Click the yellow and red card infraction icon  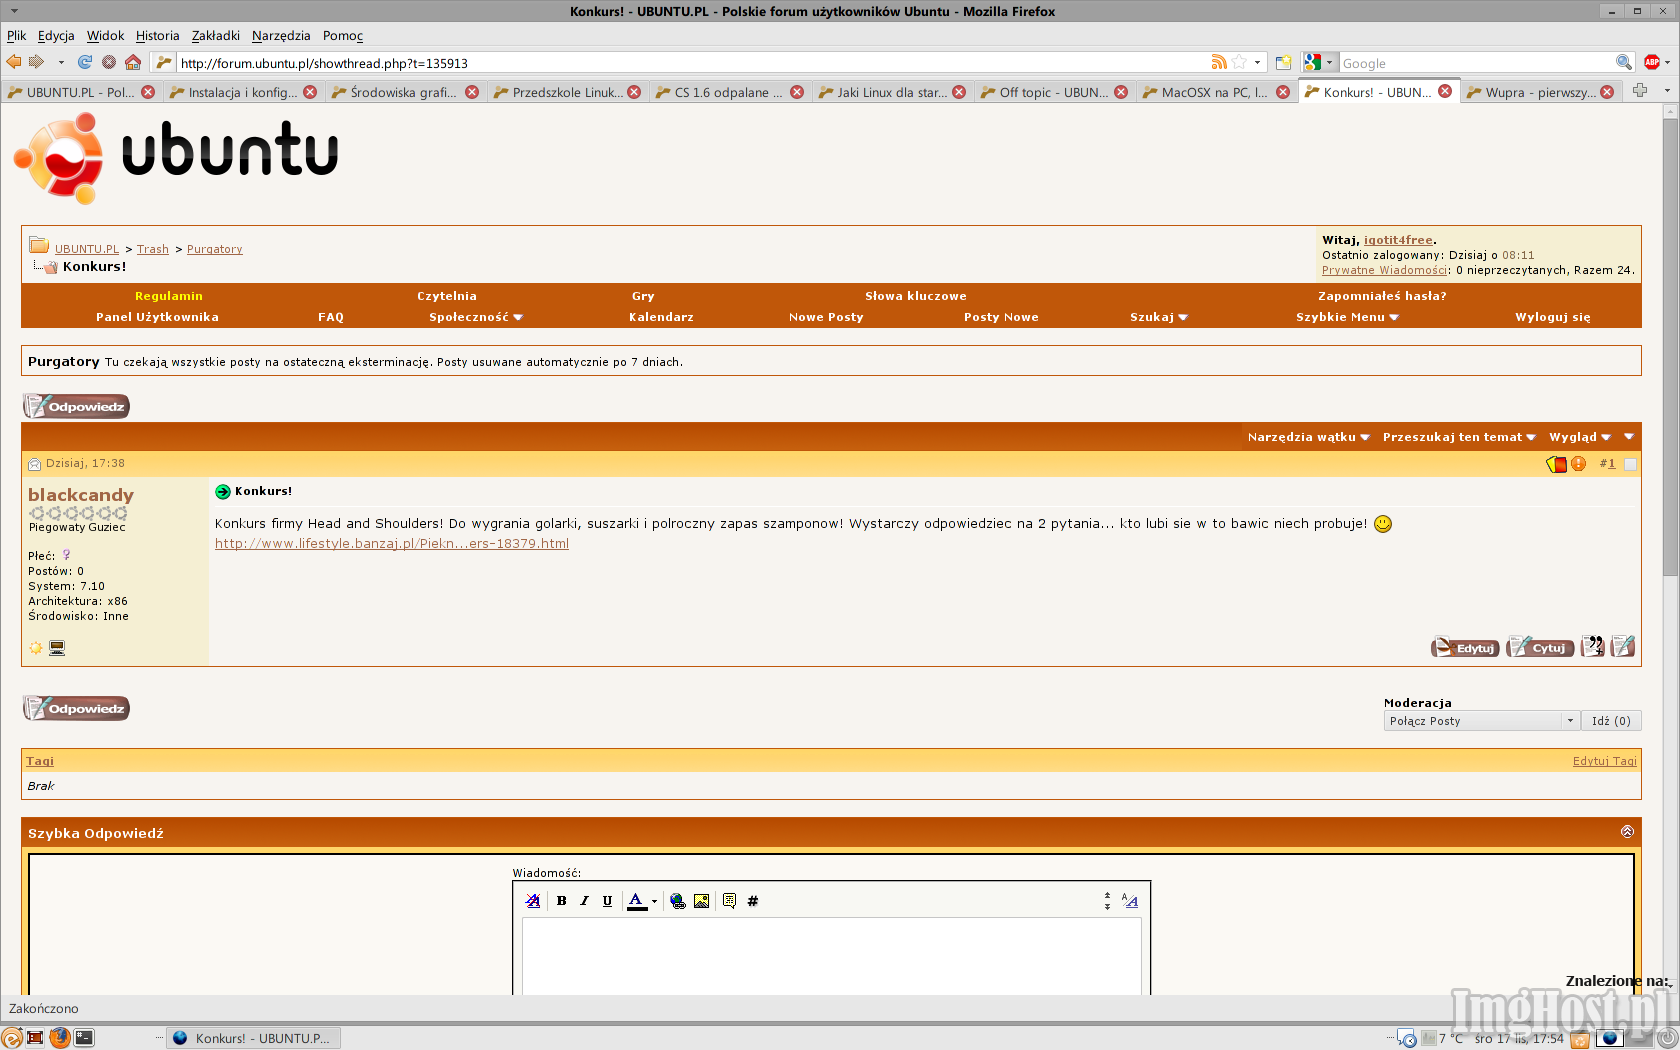click(x=1557, y=464)
